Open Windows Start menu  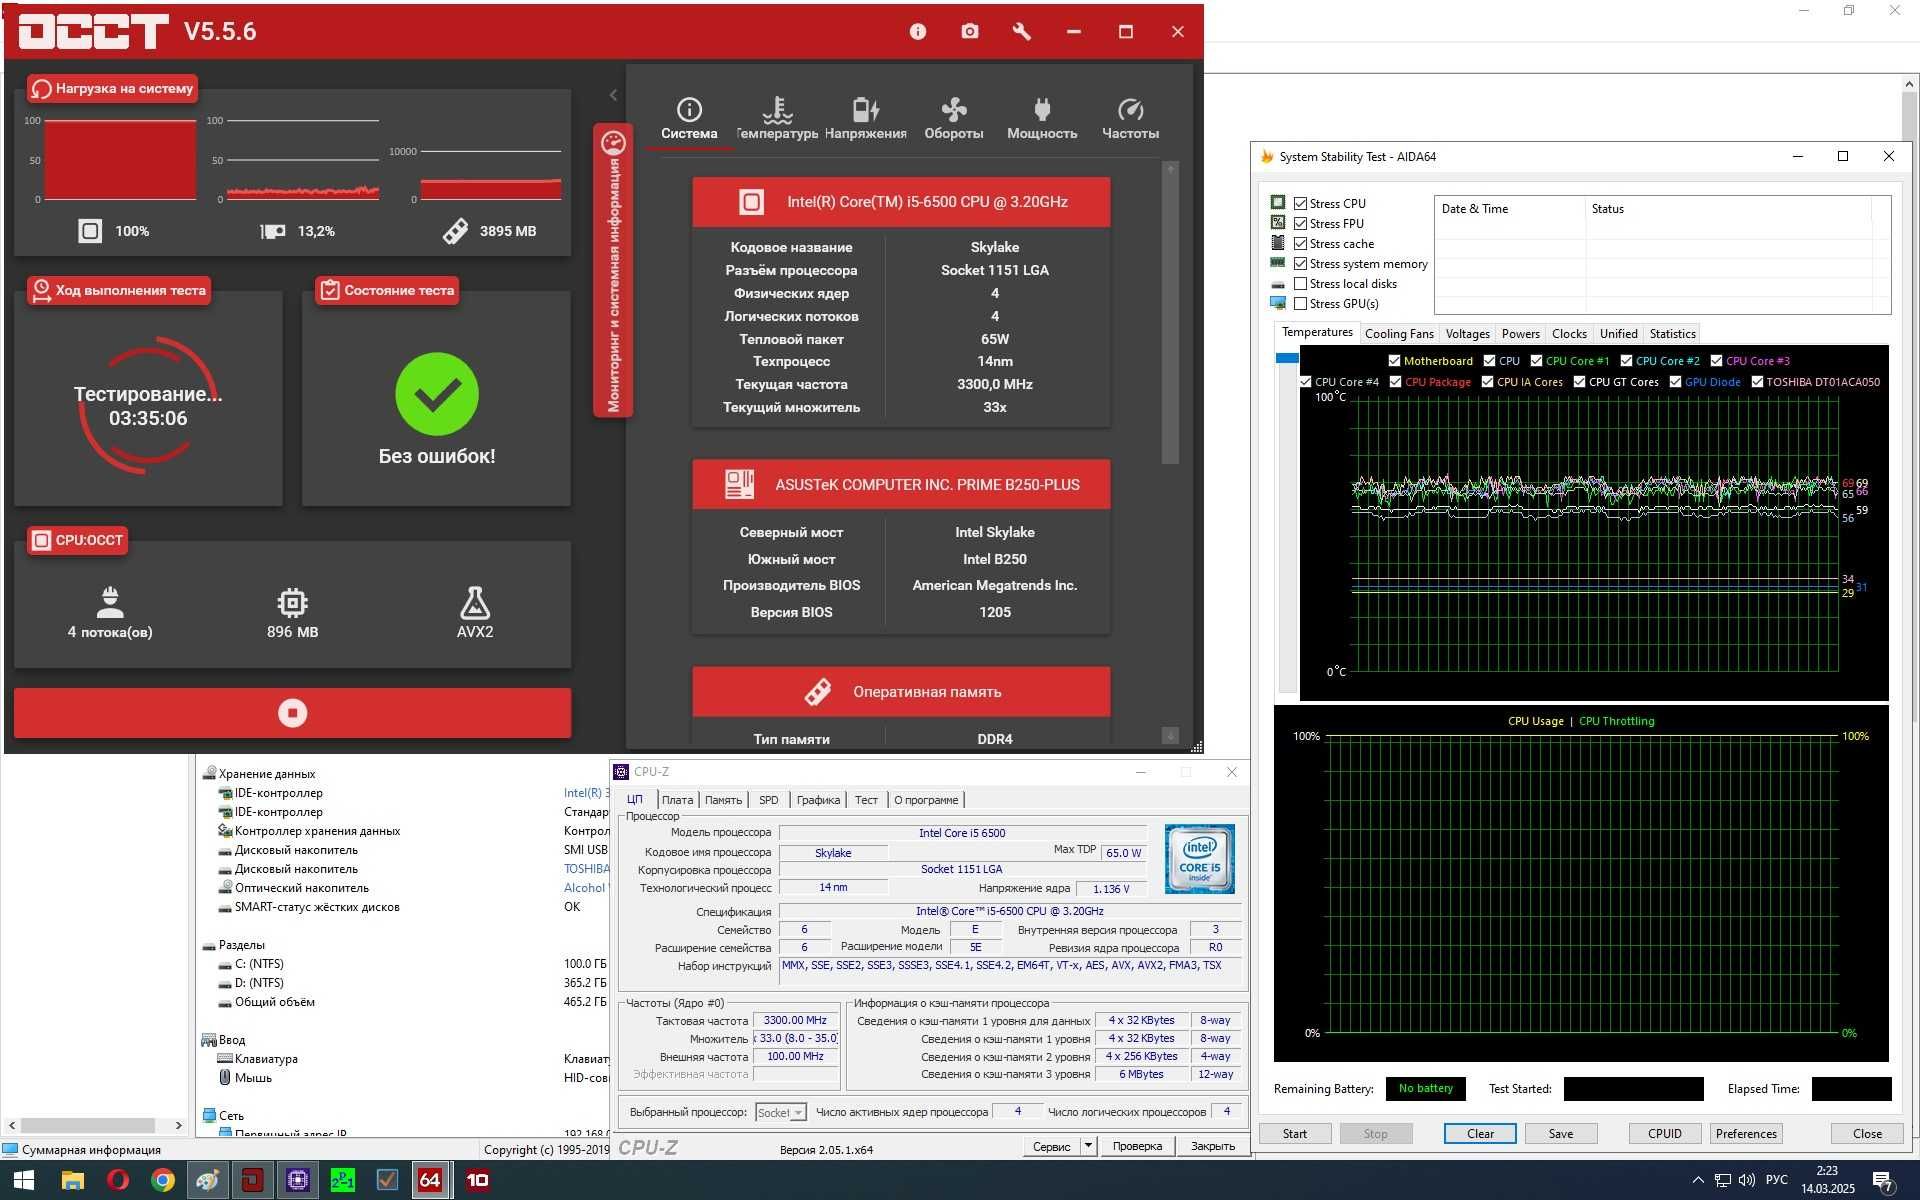[x=24, y=1180]
